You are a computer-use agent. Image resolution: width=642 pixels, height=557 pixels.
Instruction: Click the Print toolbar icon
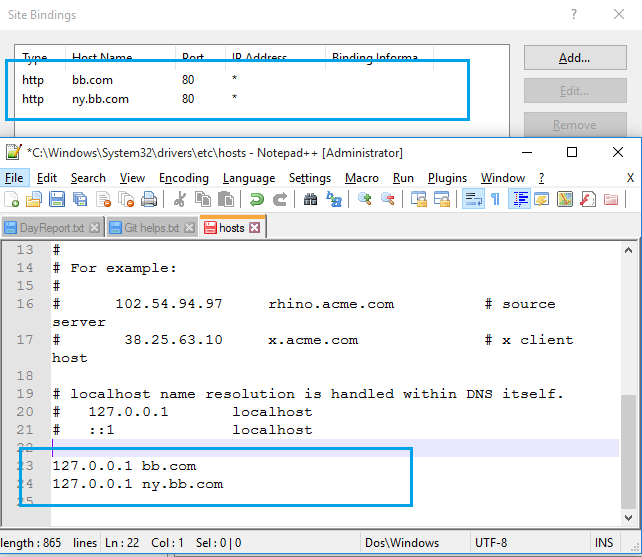[x=149, y=199]
